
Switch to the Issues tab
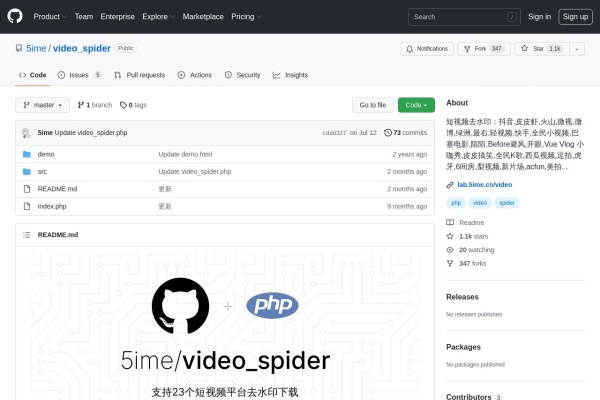coord(79,75)
